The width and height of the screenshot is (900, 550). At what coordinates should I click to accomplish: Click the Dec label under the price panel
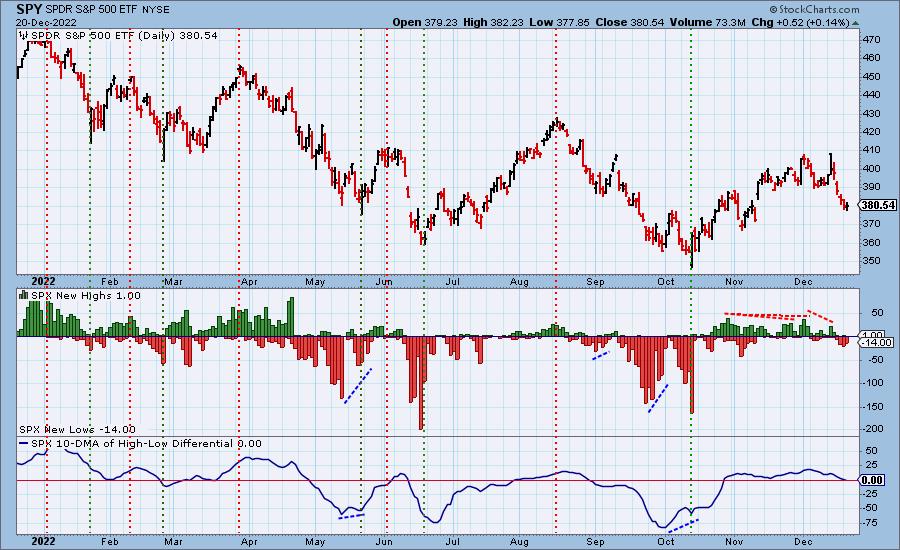pos(803,282)
